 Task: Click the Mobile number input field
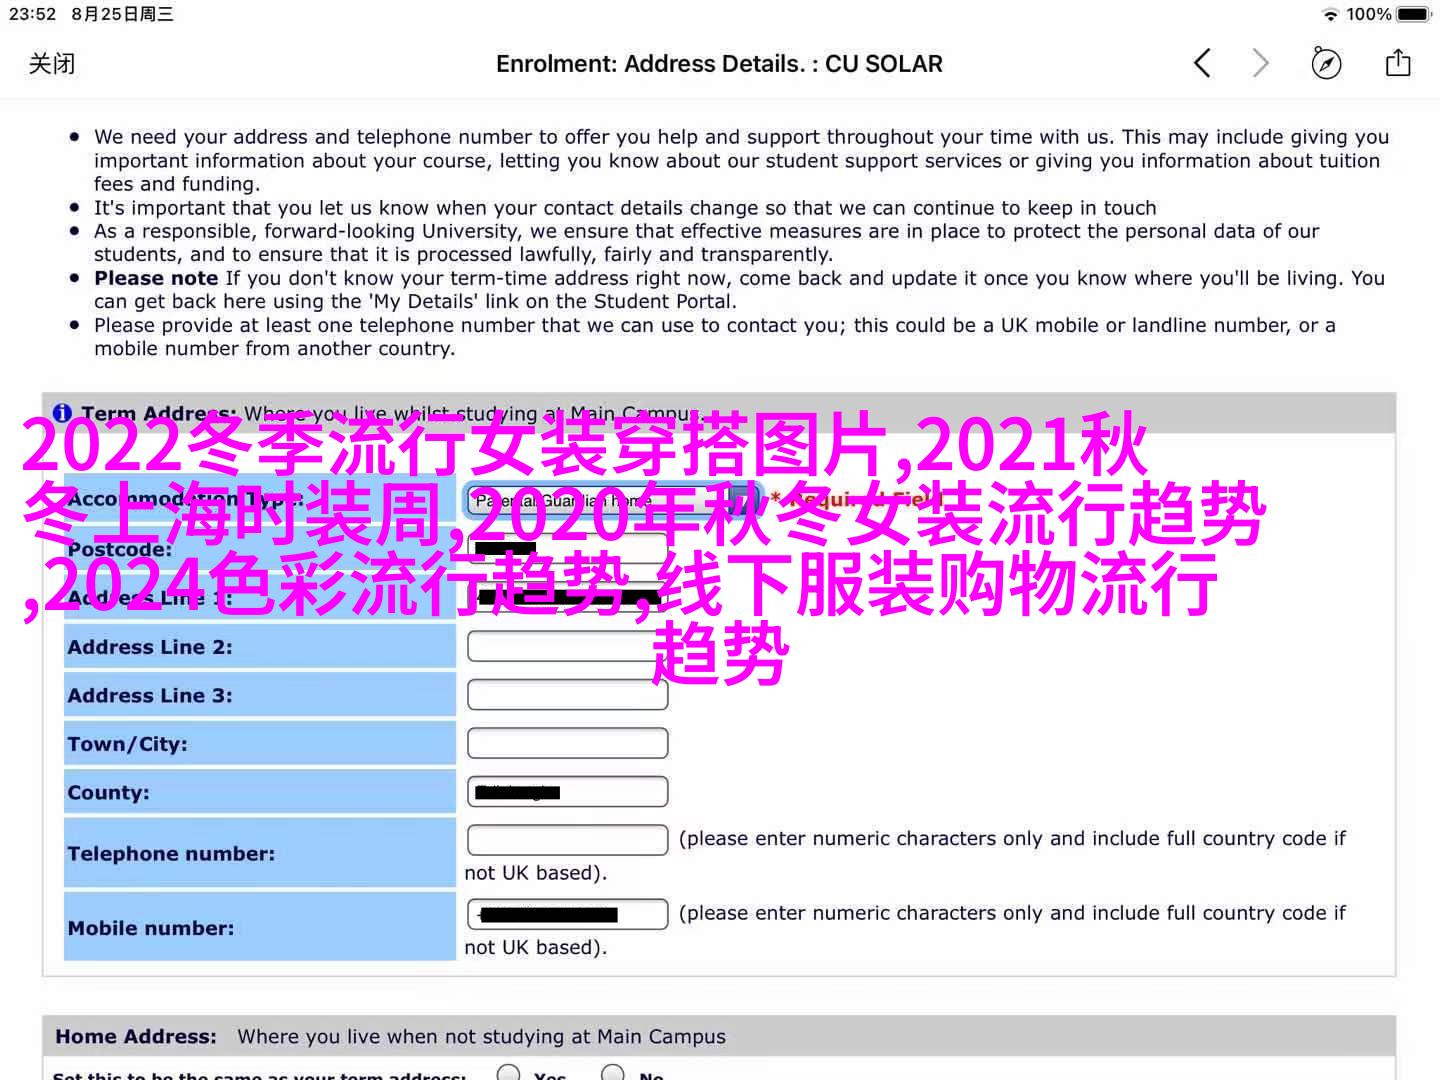(567, 914)
